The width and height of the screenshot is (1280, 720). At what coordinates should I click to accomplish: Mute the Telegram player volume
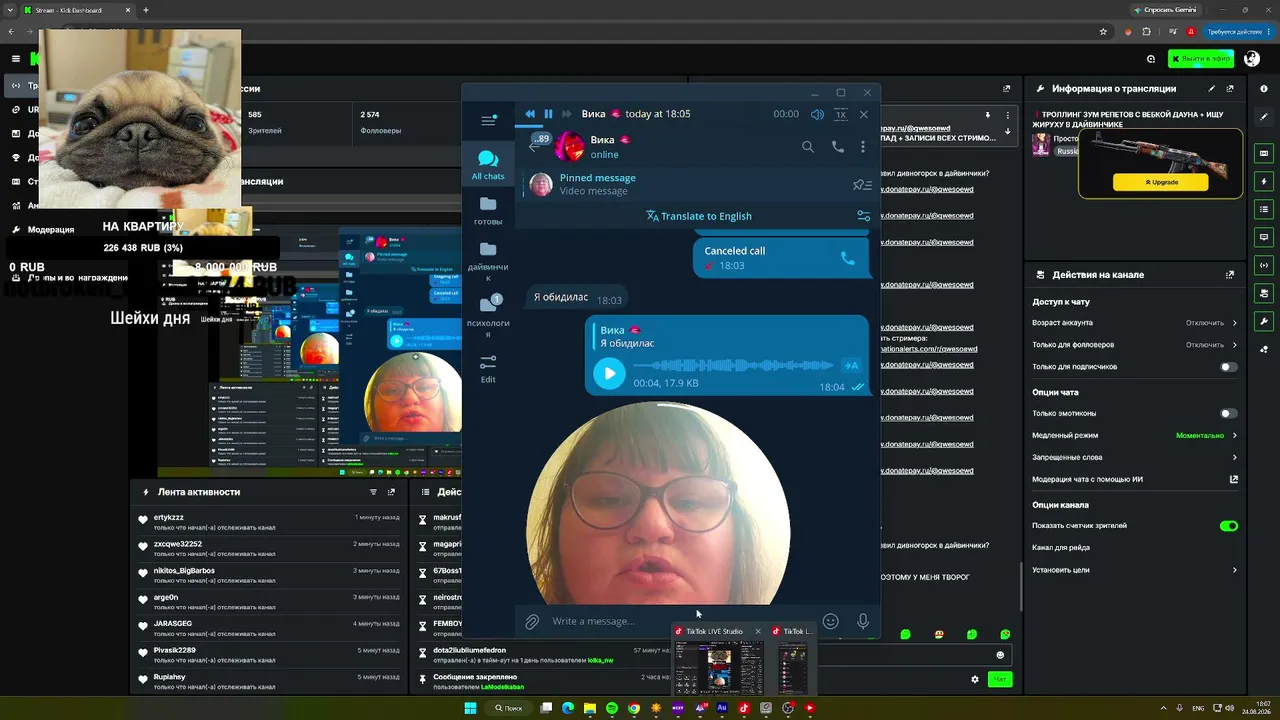click(x=817, y=114)
